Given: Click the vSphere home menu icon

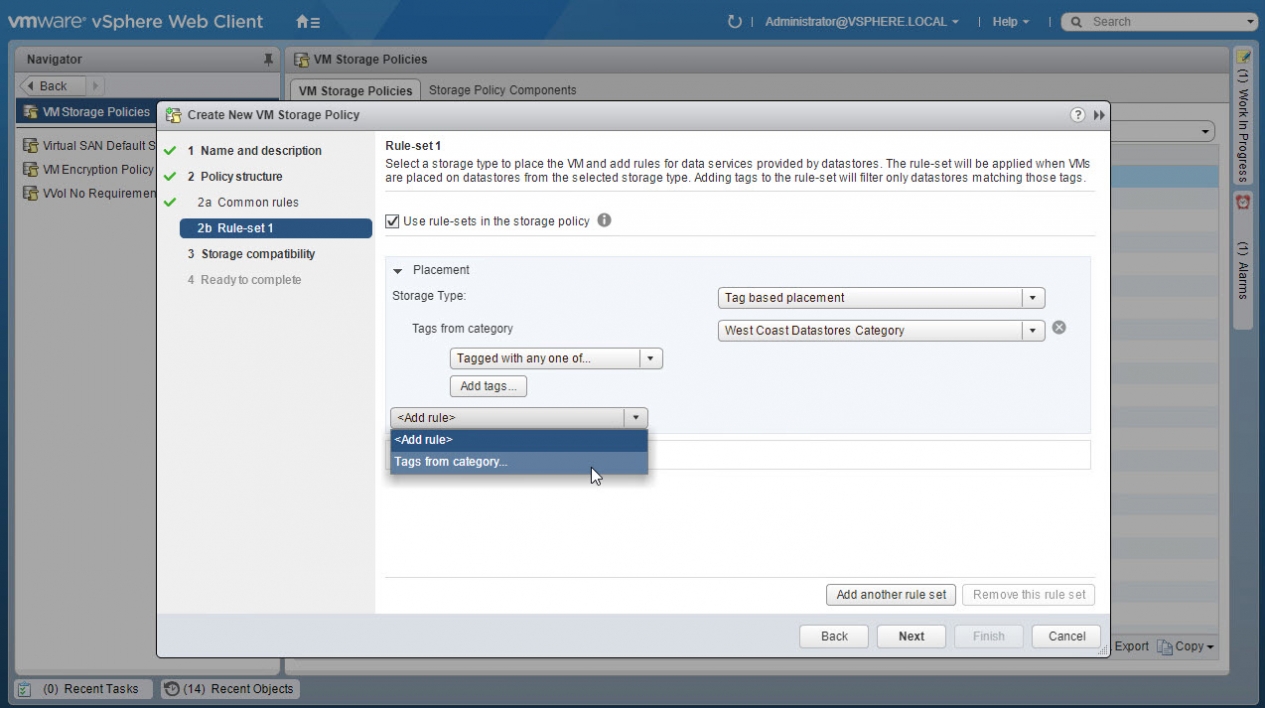Looking at the screenshot, I should 308,22.
